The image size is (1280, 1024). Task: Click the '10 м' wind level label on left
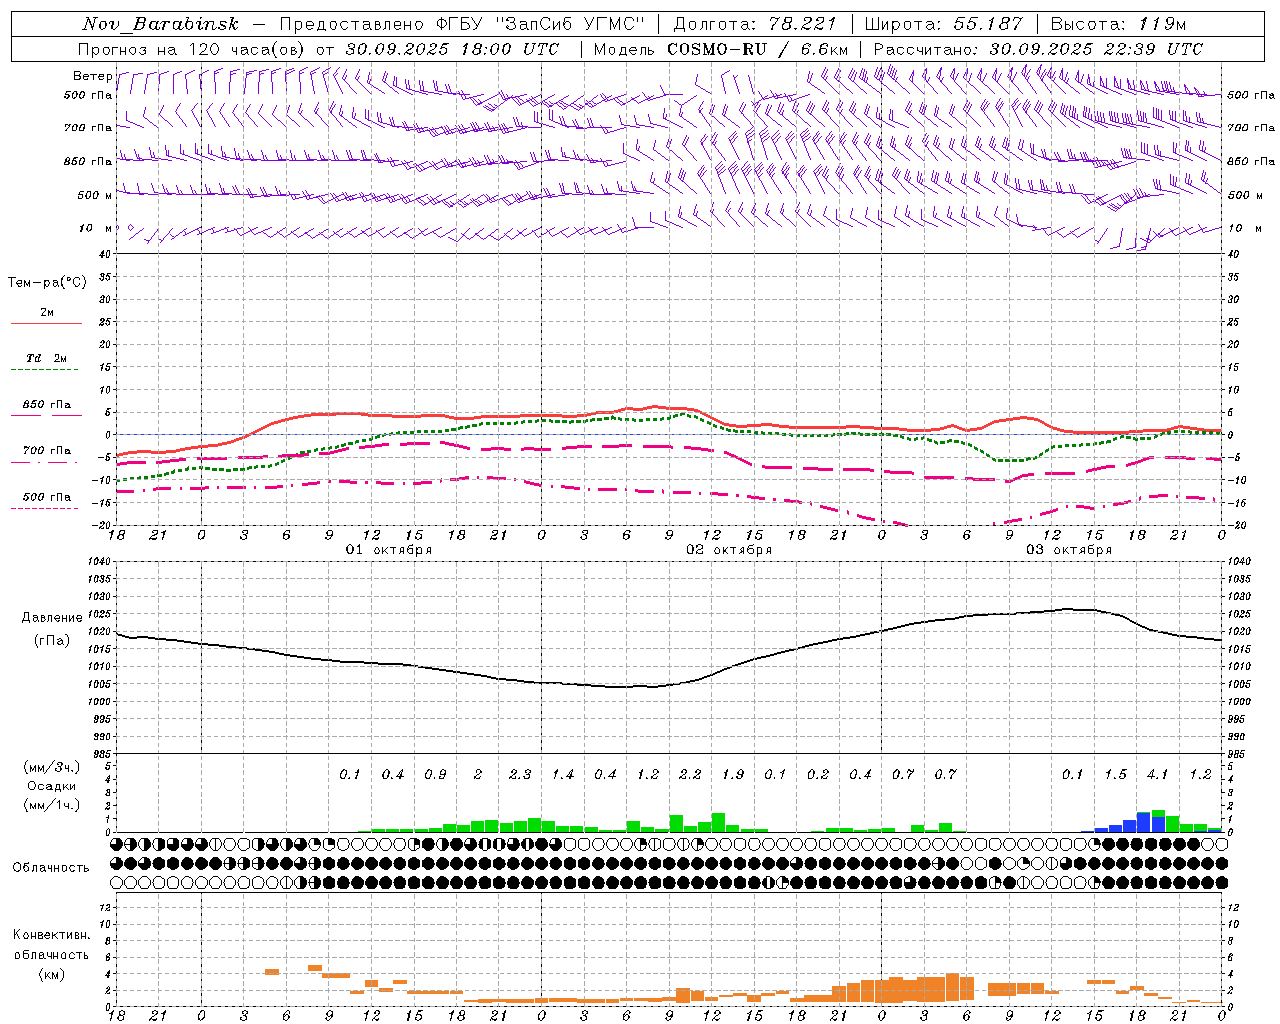[x=96, y=228]
